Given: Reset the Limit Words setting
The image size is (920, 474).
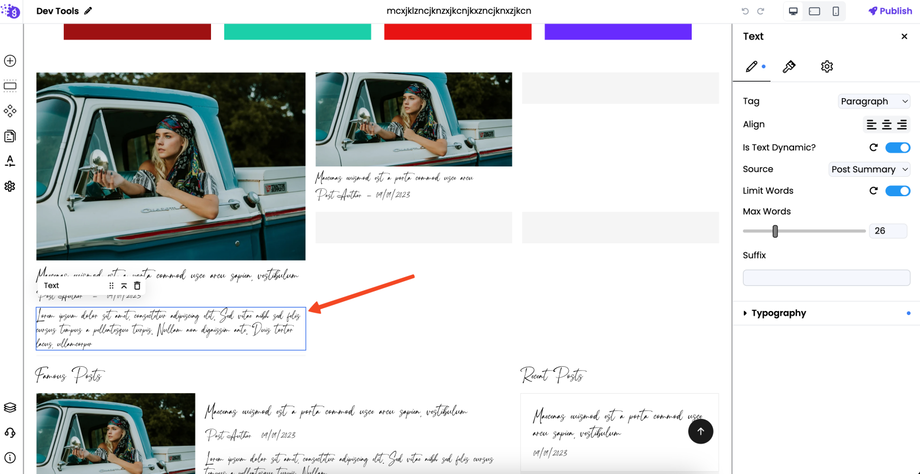Looking at the screenshot, I should pyautogui.click(x=873, y=191).
